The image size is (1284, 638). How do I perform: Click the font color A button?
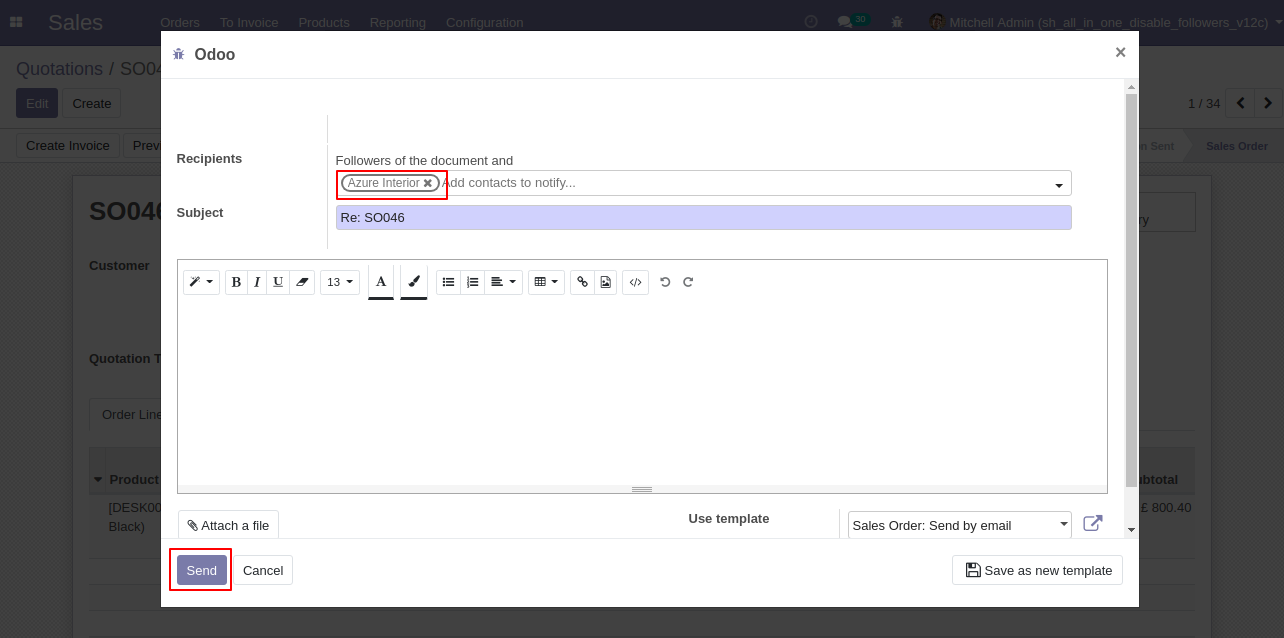[x=381, y=282]
